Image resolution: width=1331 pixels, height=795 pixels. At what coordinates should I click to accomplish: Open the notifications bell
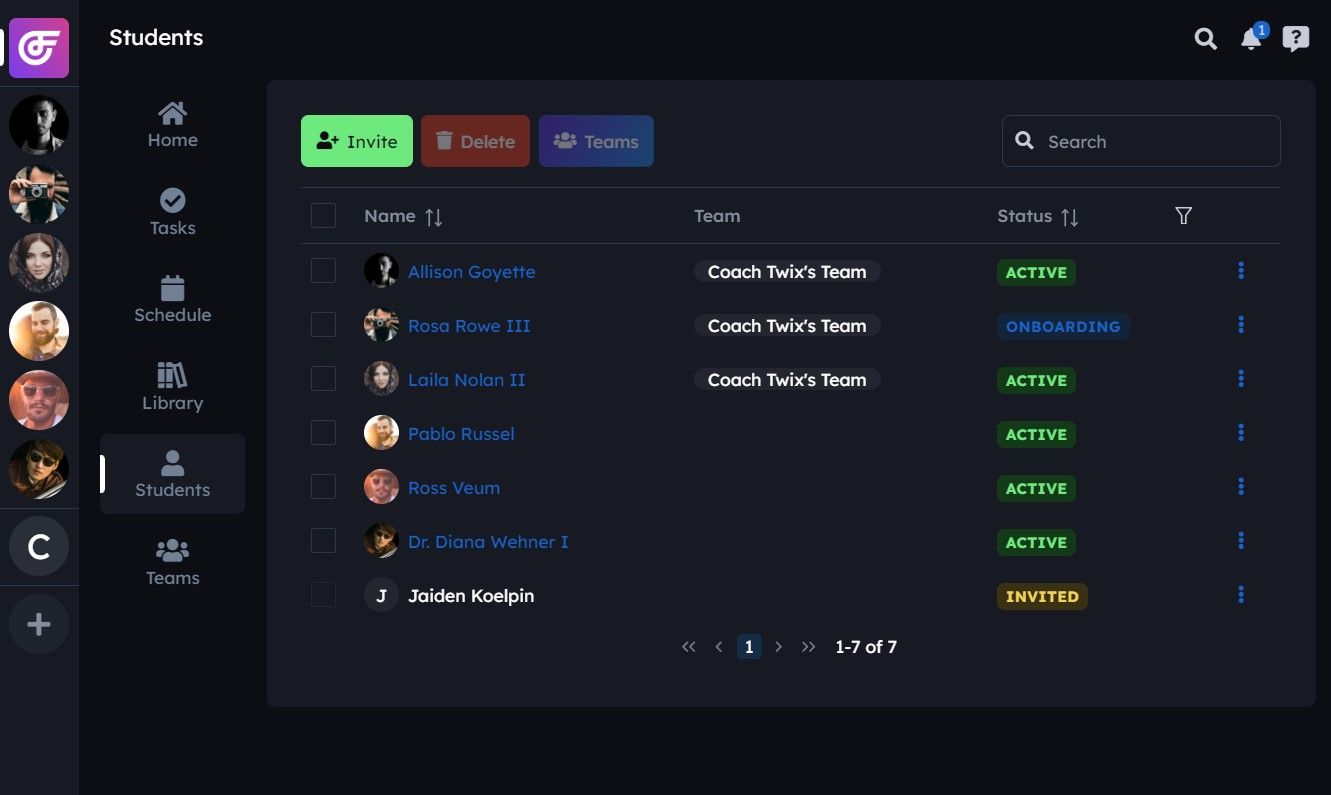pyautogui.click(x=1251, y=39)
